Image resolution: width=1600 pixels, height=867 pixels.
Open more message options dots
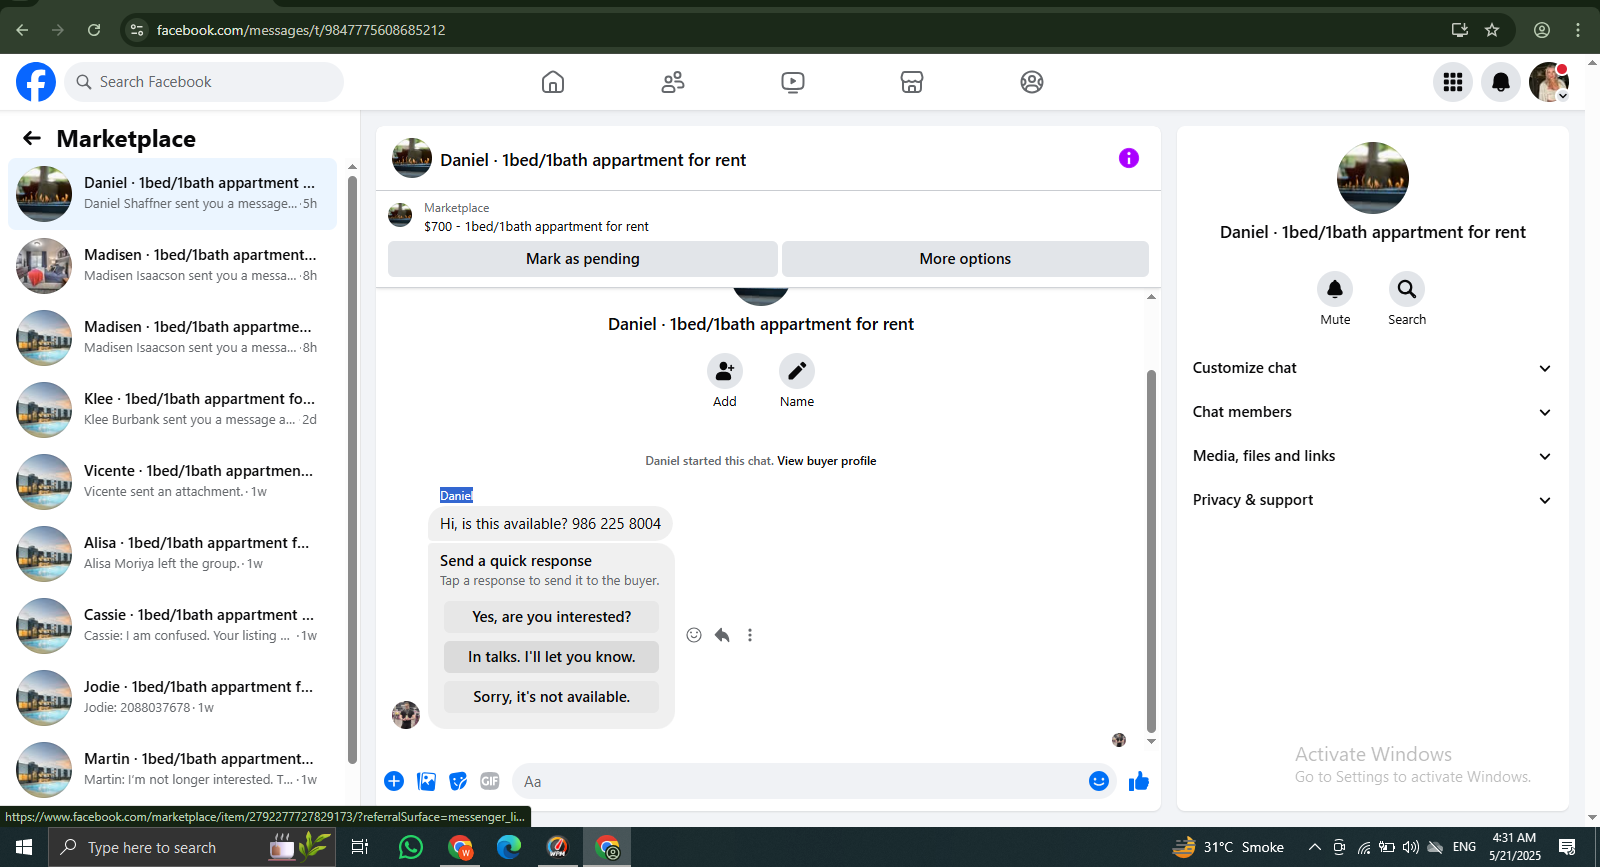click(750, 635)
